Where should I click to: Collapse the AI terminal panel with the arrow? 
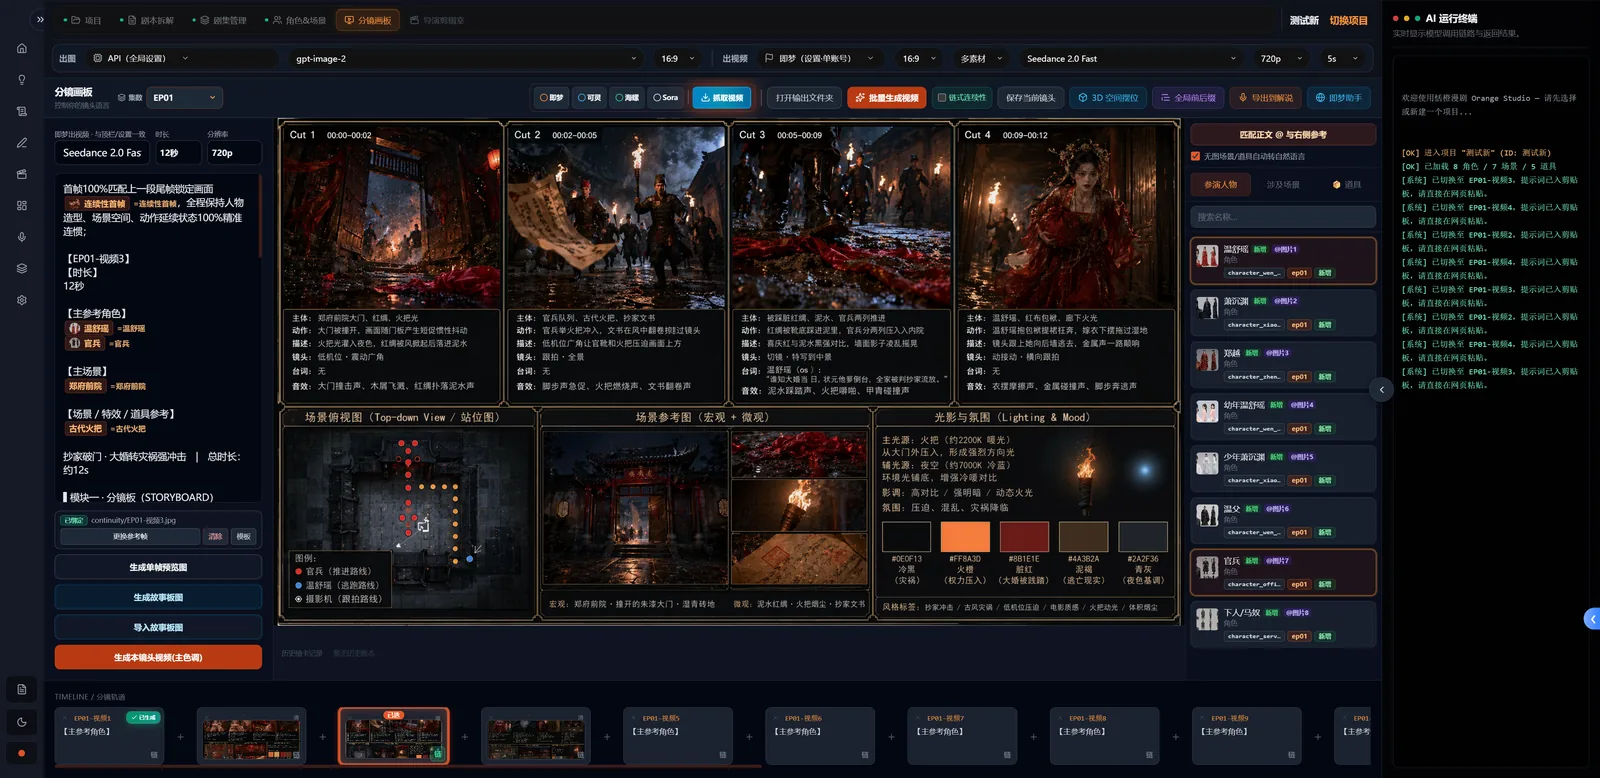click(x=1382, y=389)
